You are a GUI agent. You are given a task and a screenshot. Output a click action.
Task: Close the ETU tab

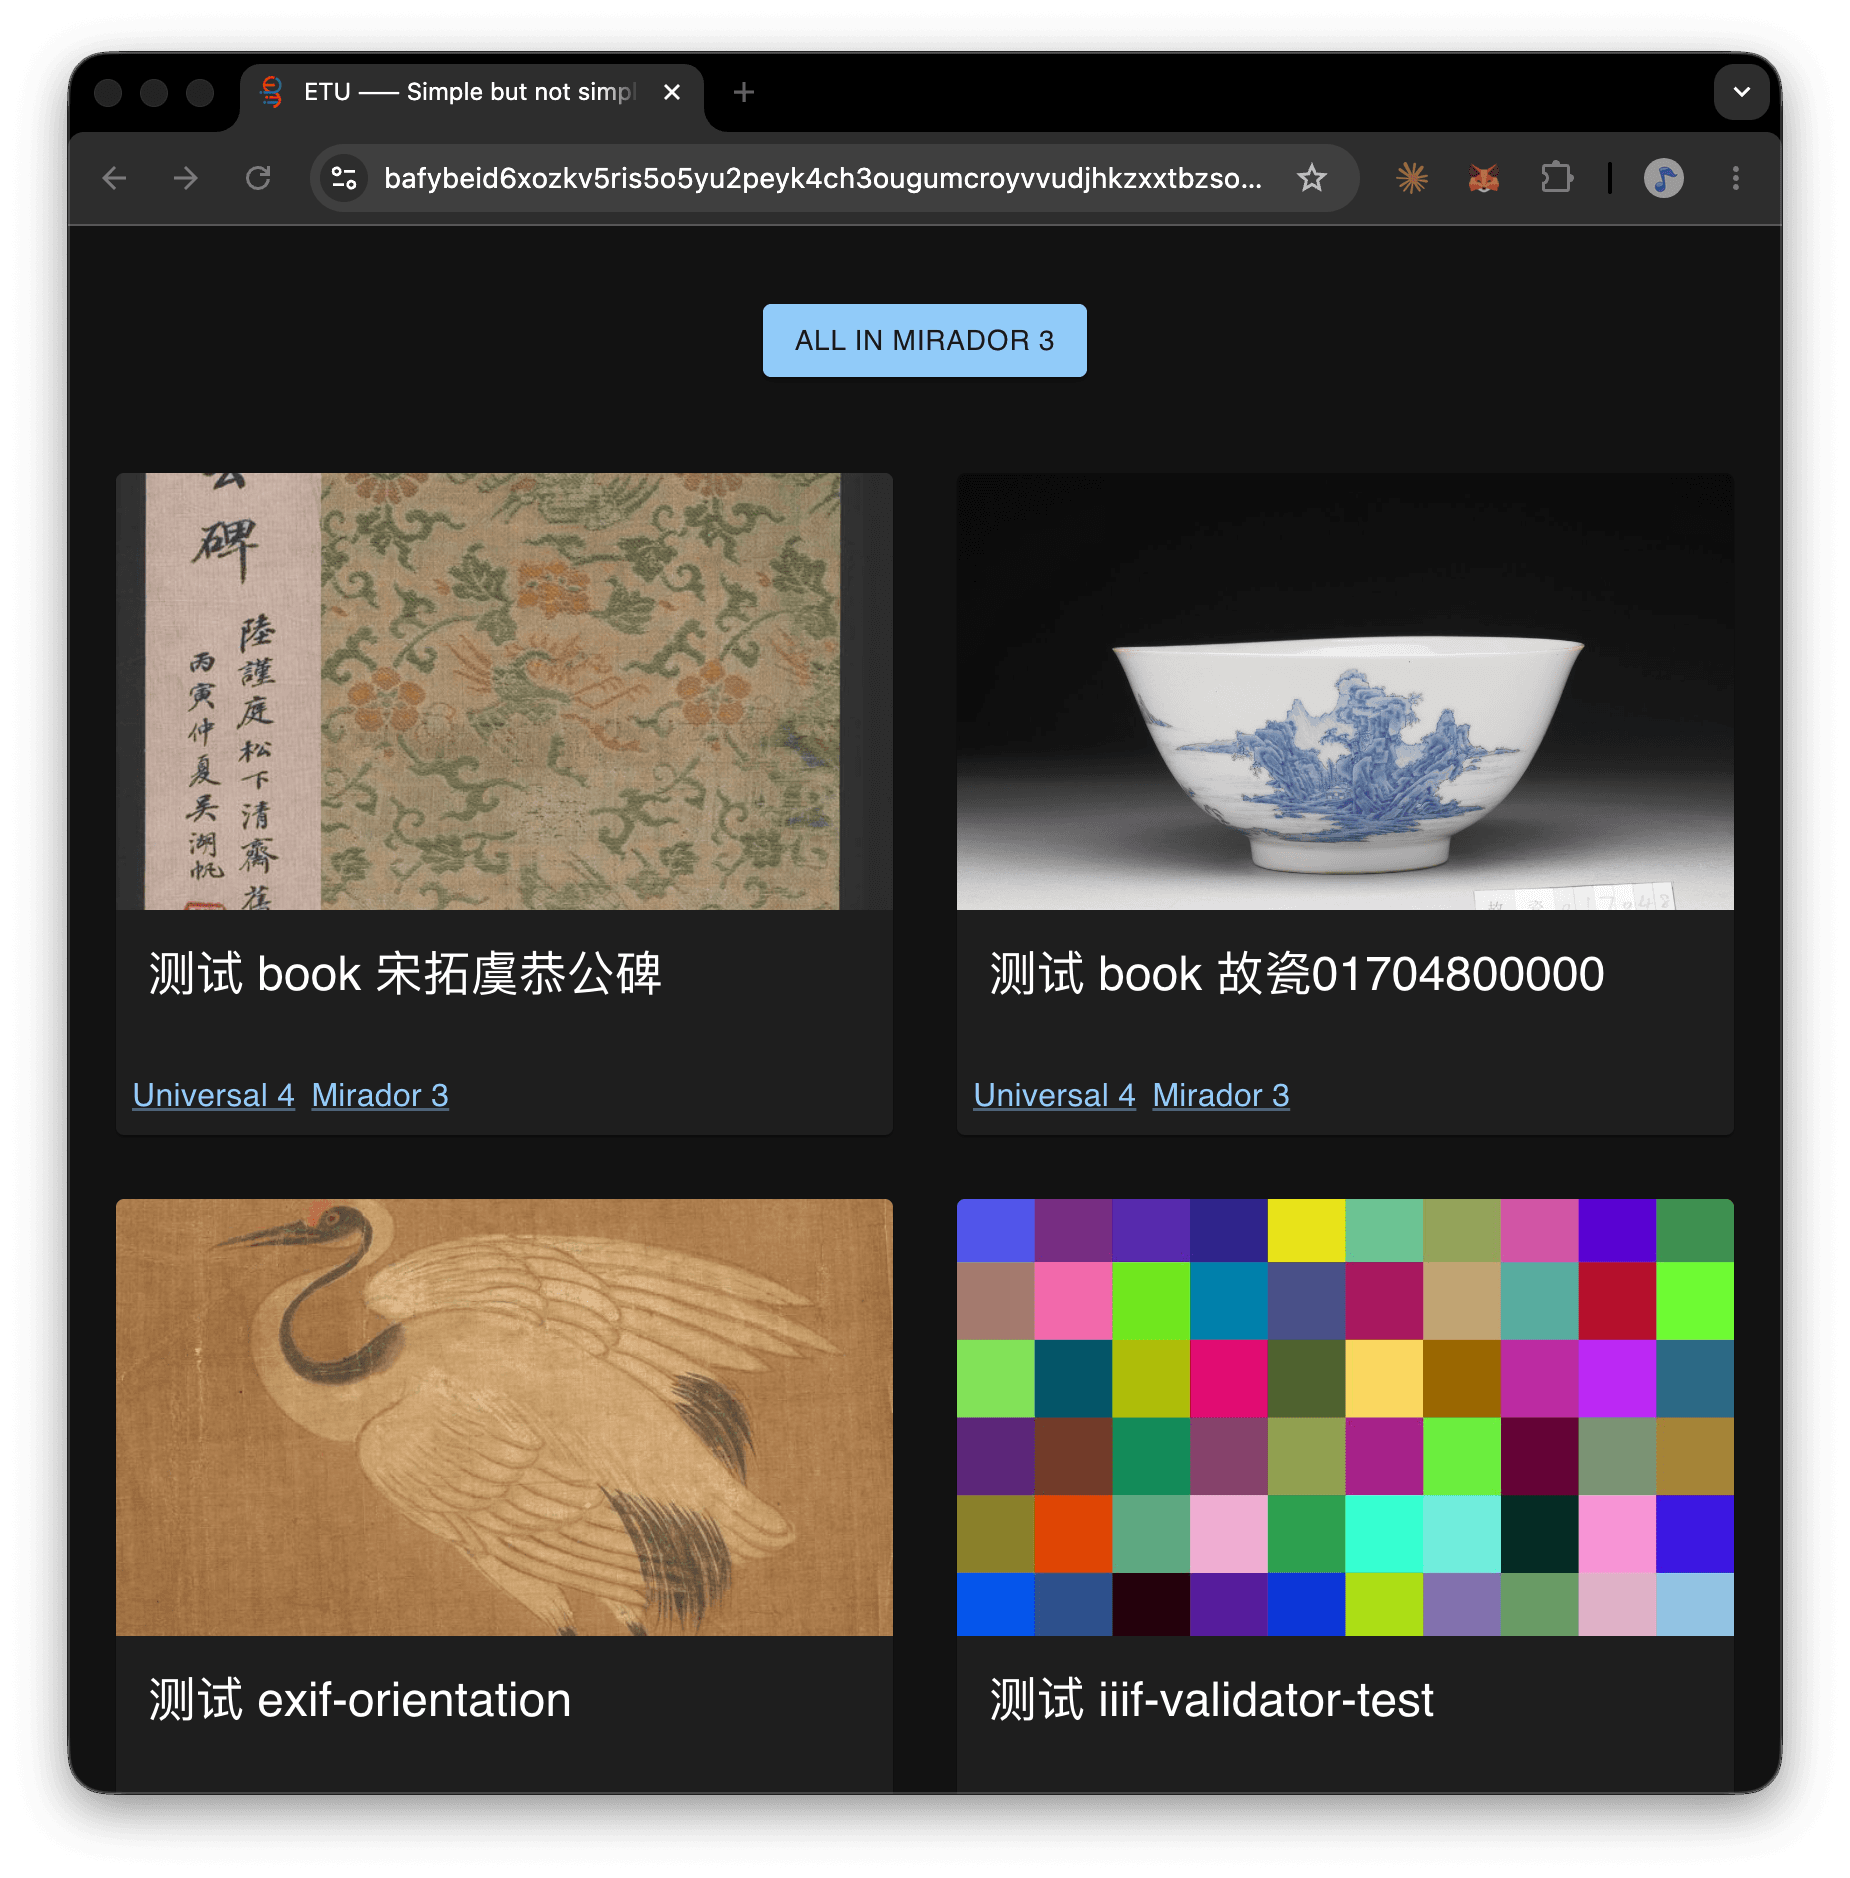pyautogui.click(x=672, y=92)
